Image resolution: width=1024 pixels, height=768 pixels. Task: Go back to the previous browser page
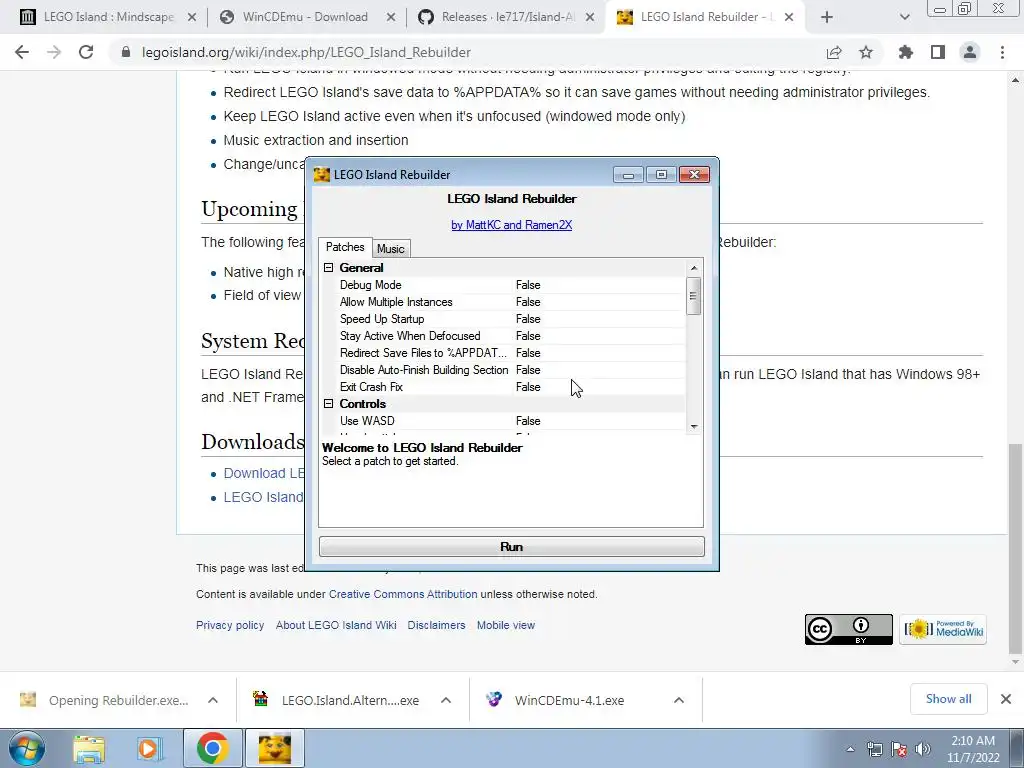click(x=22, y=52)
